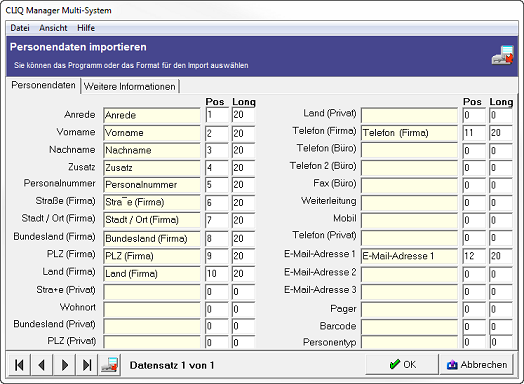Viewport: 524px width, 384px height.
Task: Click the empty E-Mail-Adresse 2 field
Action: [409, 274]
